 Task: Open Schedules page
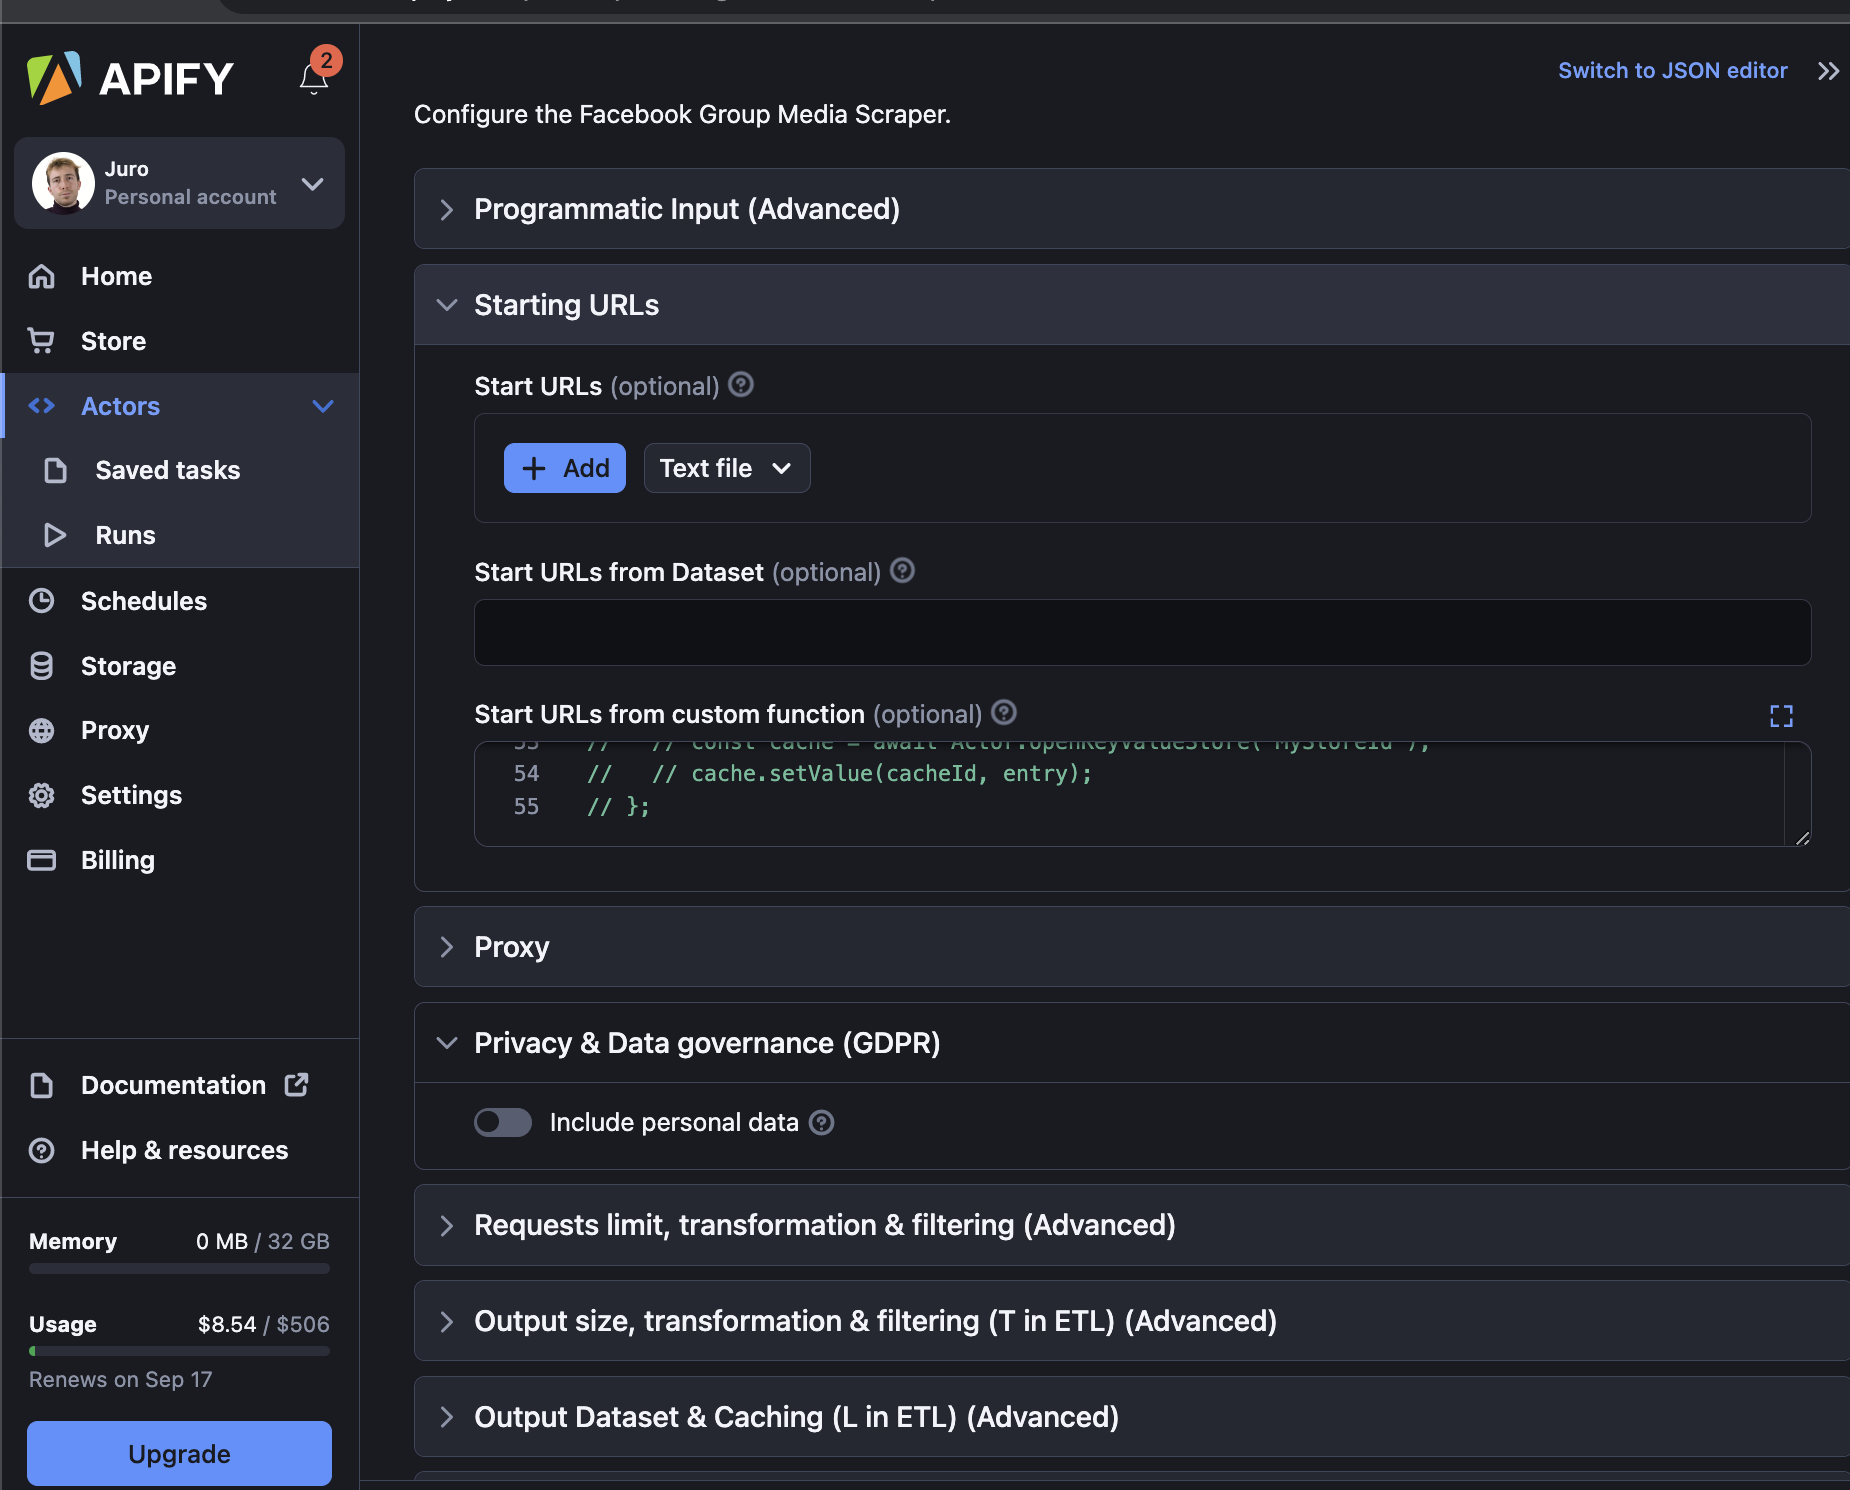click(144, 601)
